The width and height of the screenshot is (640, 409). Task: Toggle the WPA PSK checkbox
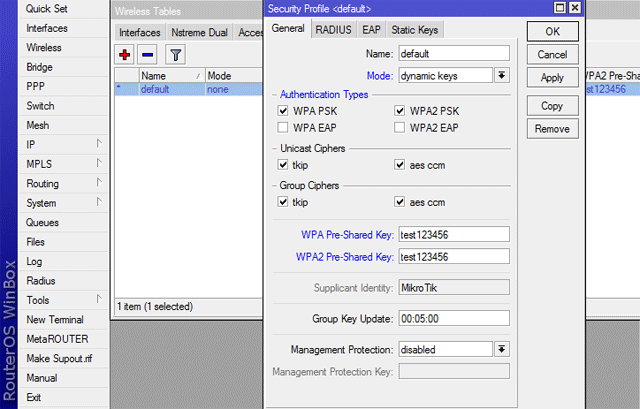(283, 111)
